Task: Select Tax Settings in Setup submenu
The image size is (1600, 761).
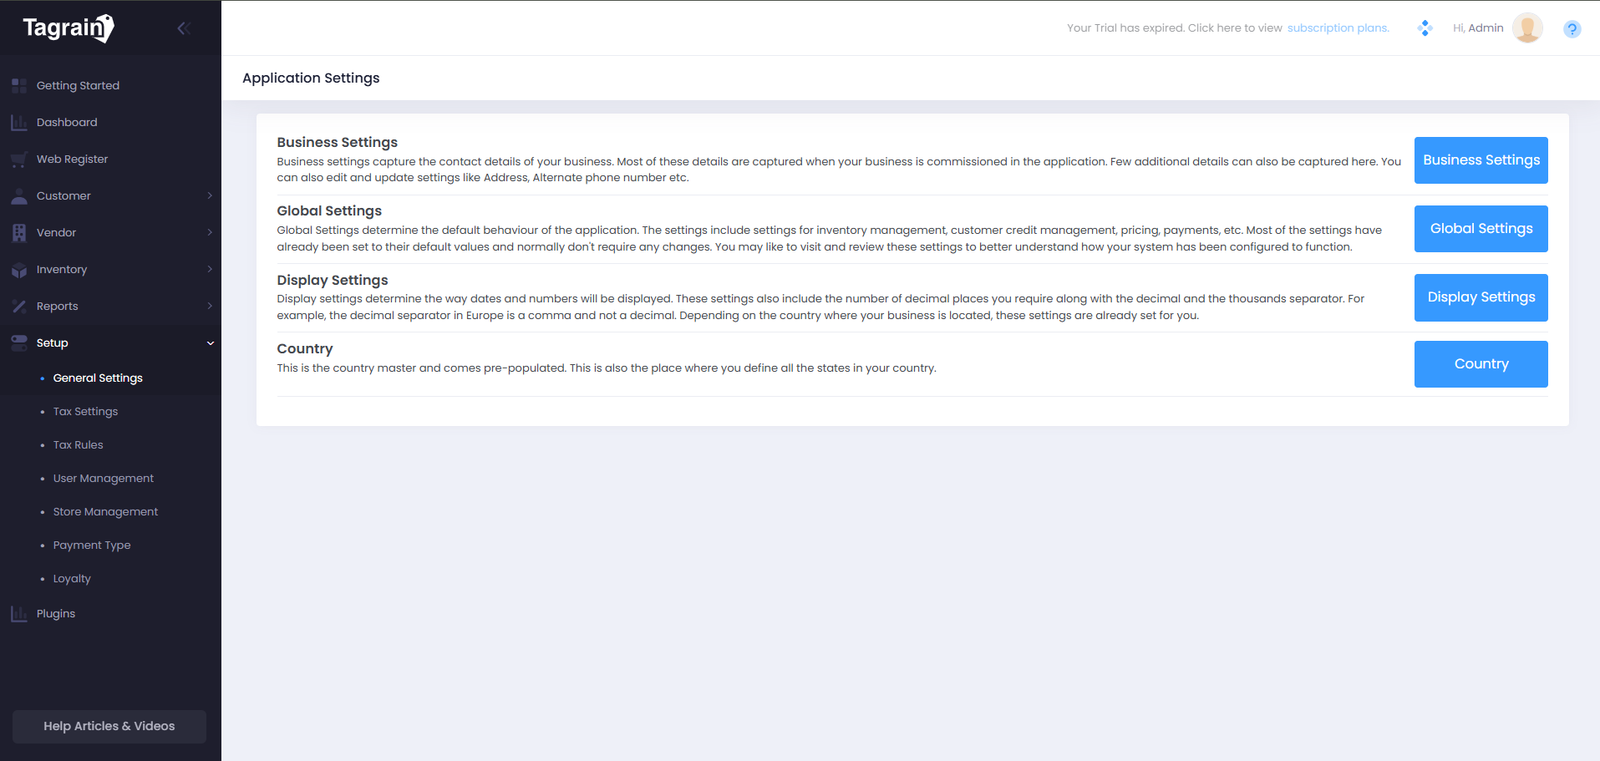Action: coord(85,412)
